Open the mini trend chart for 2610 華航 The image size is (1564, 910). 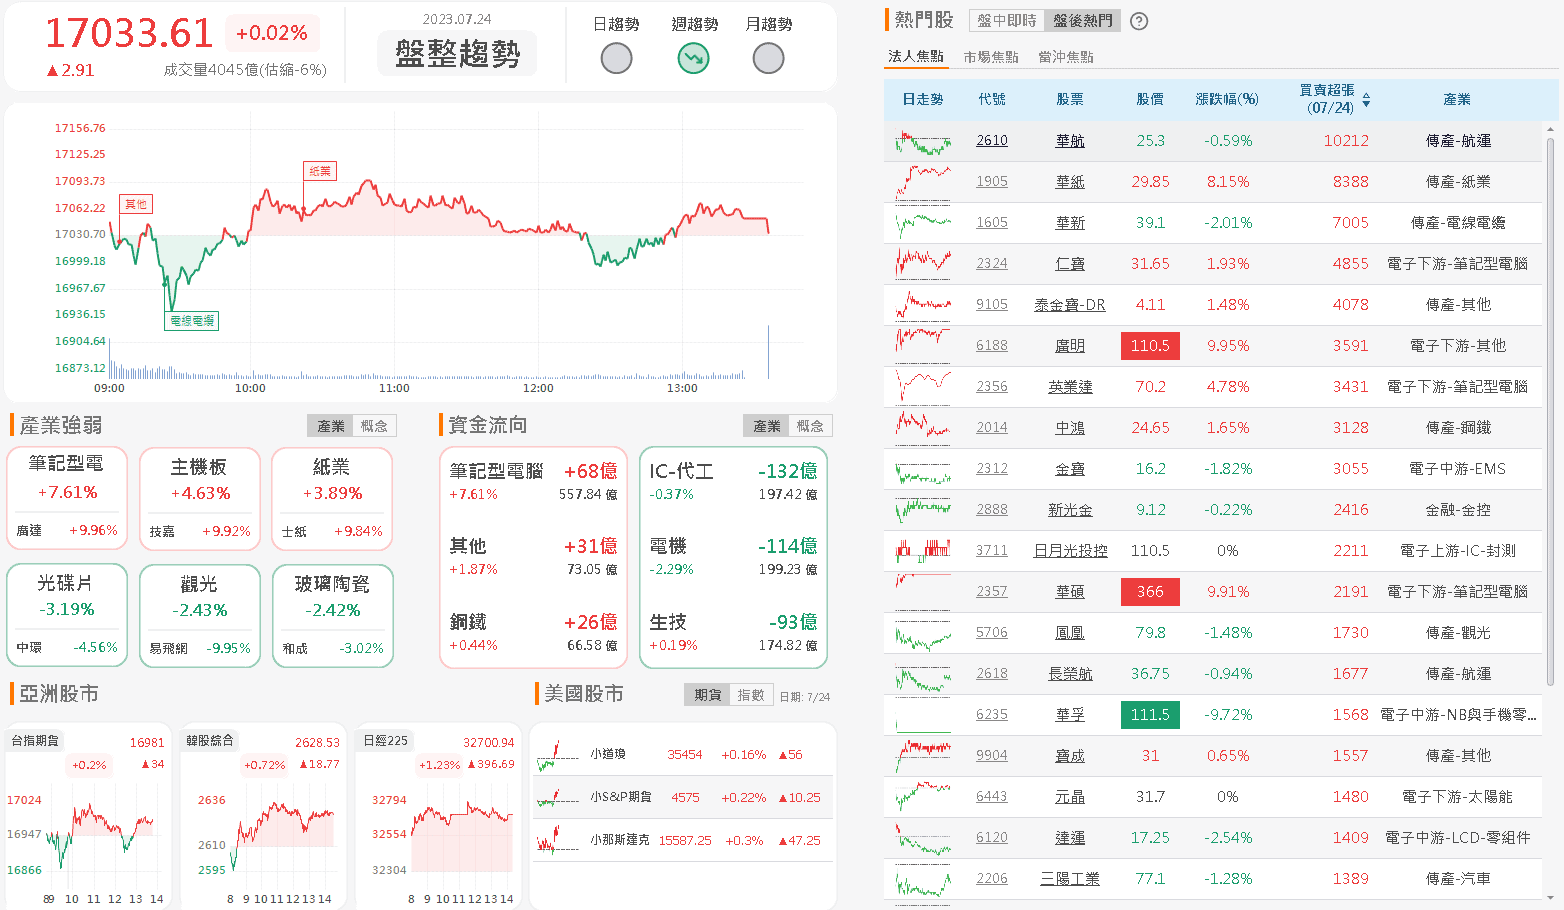[923, 141]
